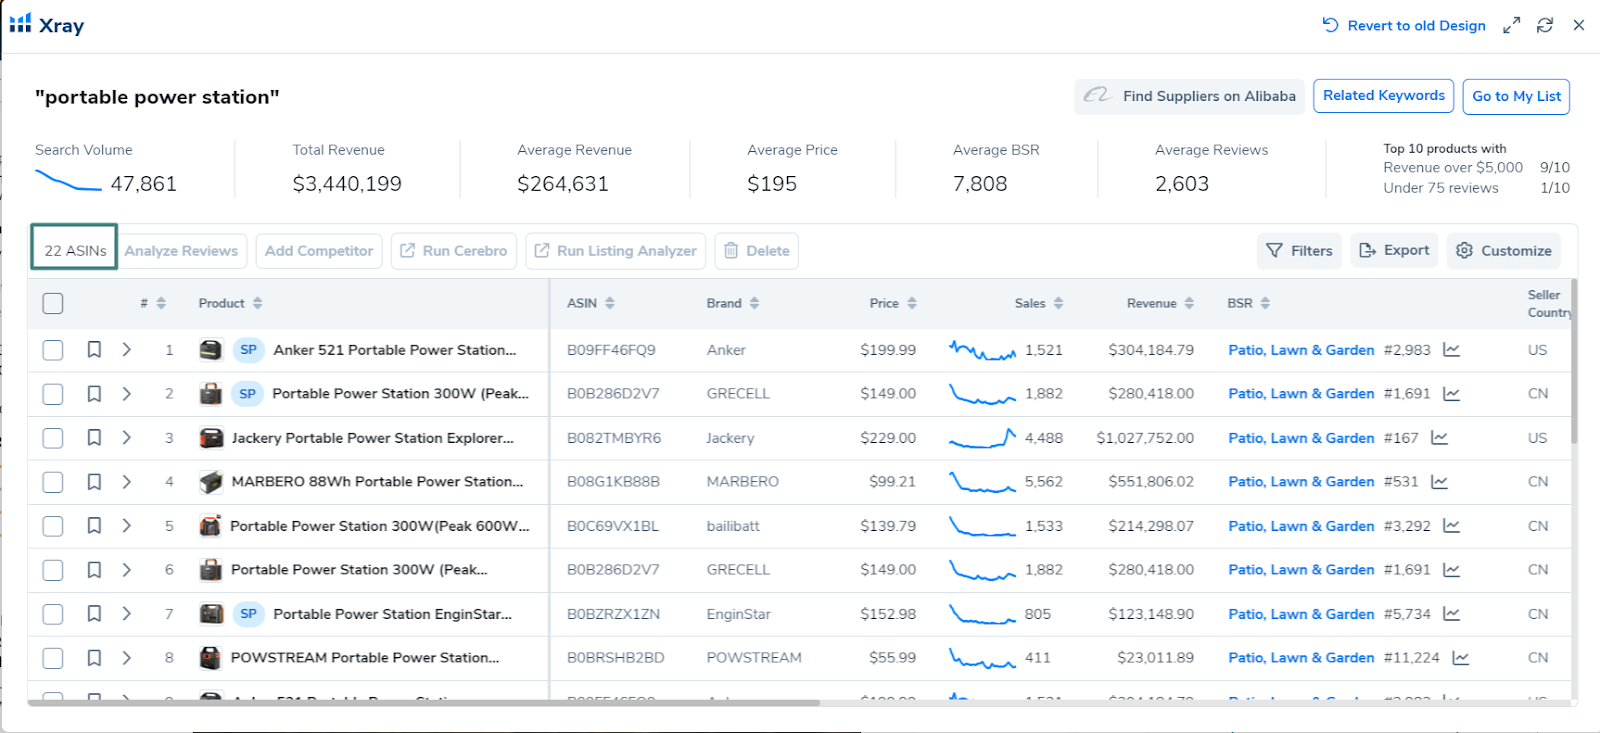Click Revert to old Design link
1600x733 pixels.
point(1404,25)
